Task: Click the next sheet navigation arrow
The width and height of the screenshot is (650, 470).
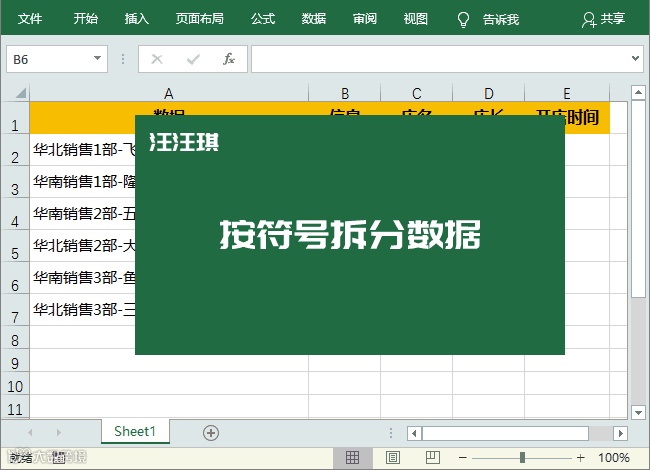Action: 58,433
